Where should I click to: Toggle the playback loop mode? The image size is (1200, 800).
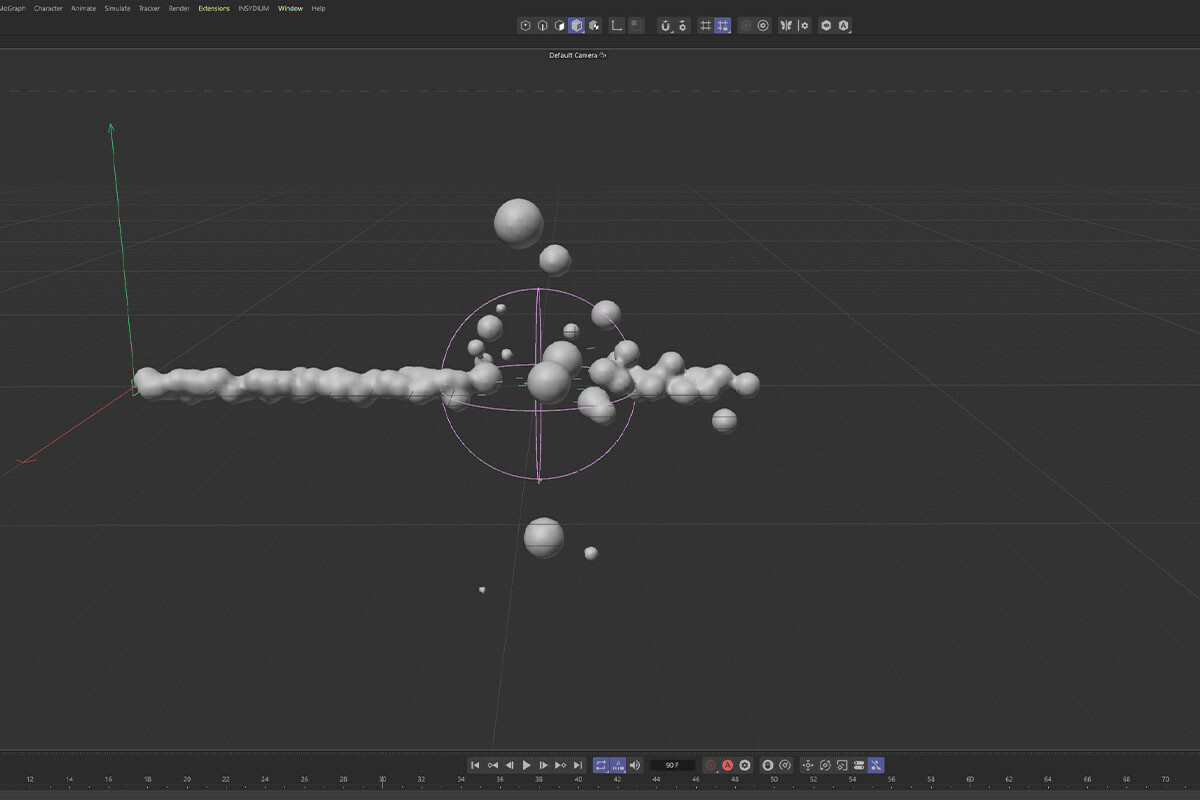click(600, 765)
